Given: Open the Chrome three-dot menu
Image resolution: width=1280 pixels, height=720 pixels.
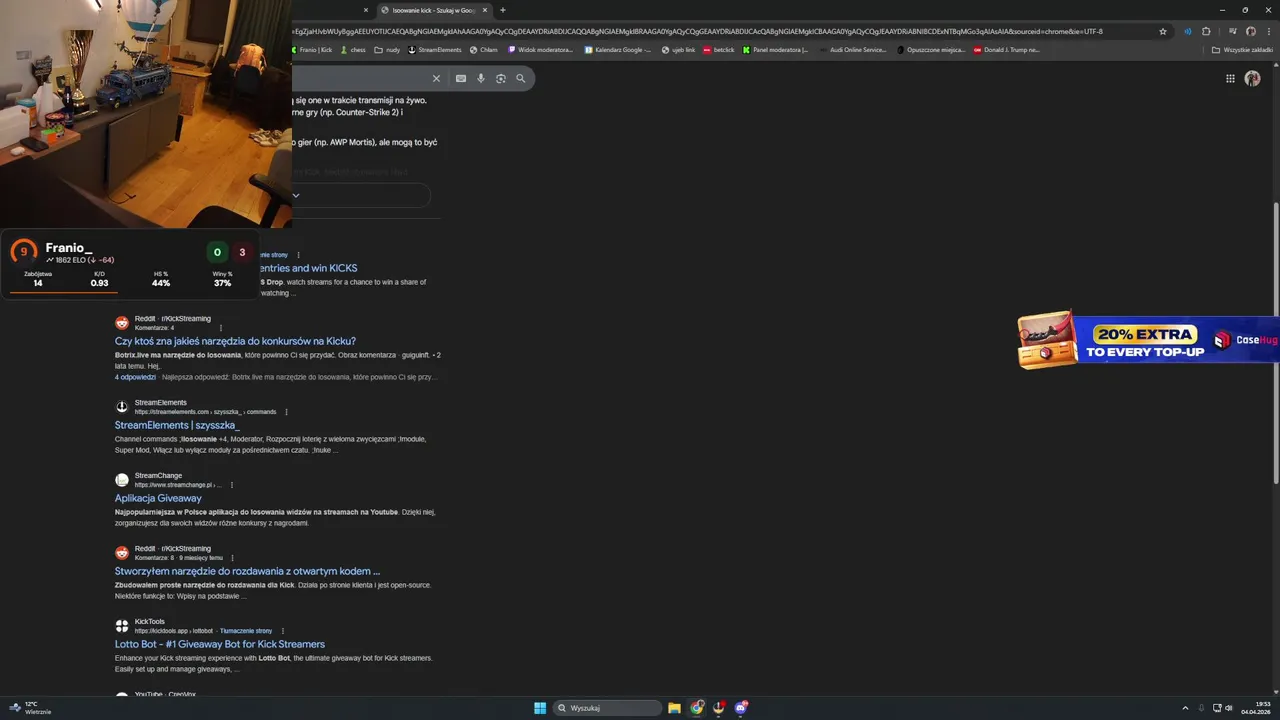Looking at the screenshot, I should click(x=1268, y=31).
